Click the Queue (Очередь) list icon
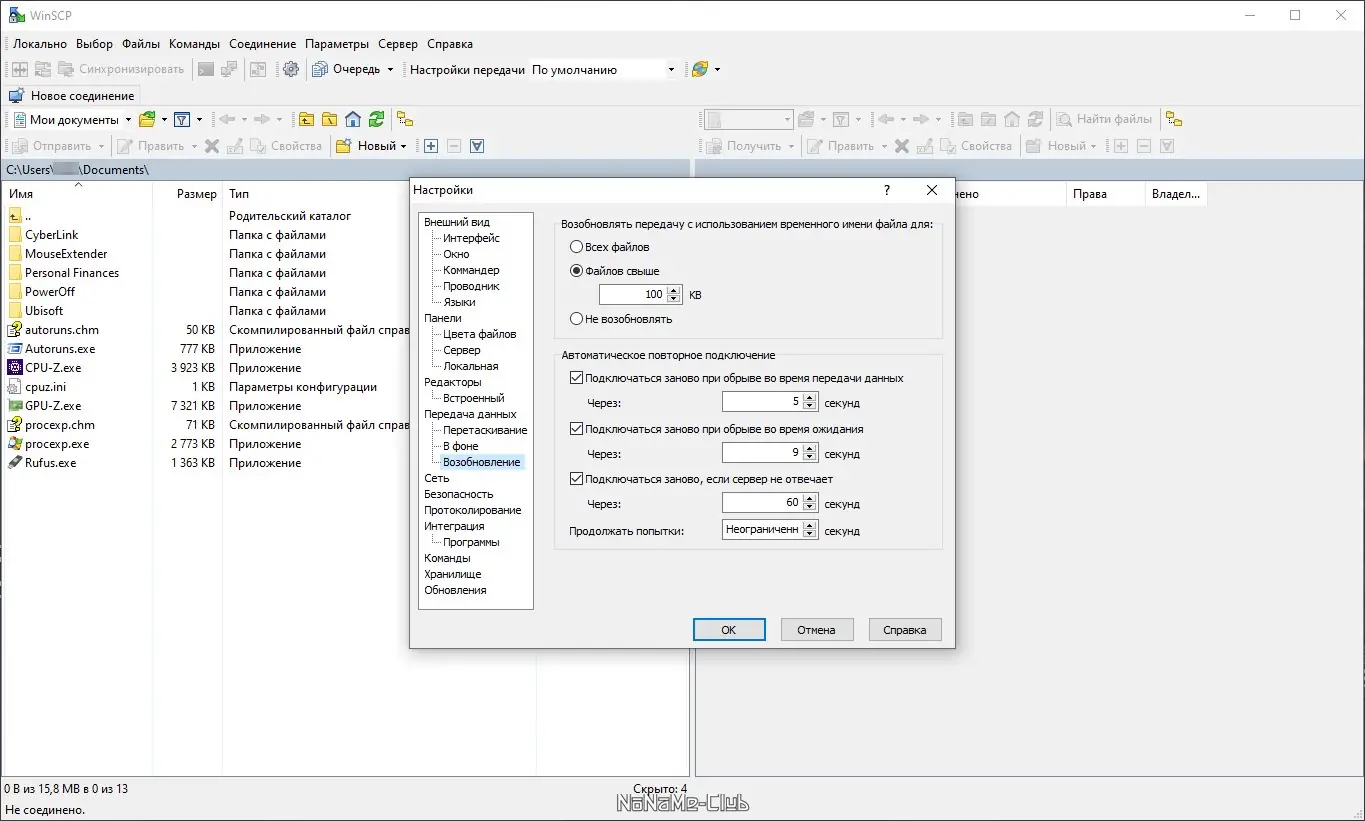This screenshot has width=1365, height=821. [320, 69]
